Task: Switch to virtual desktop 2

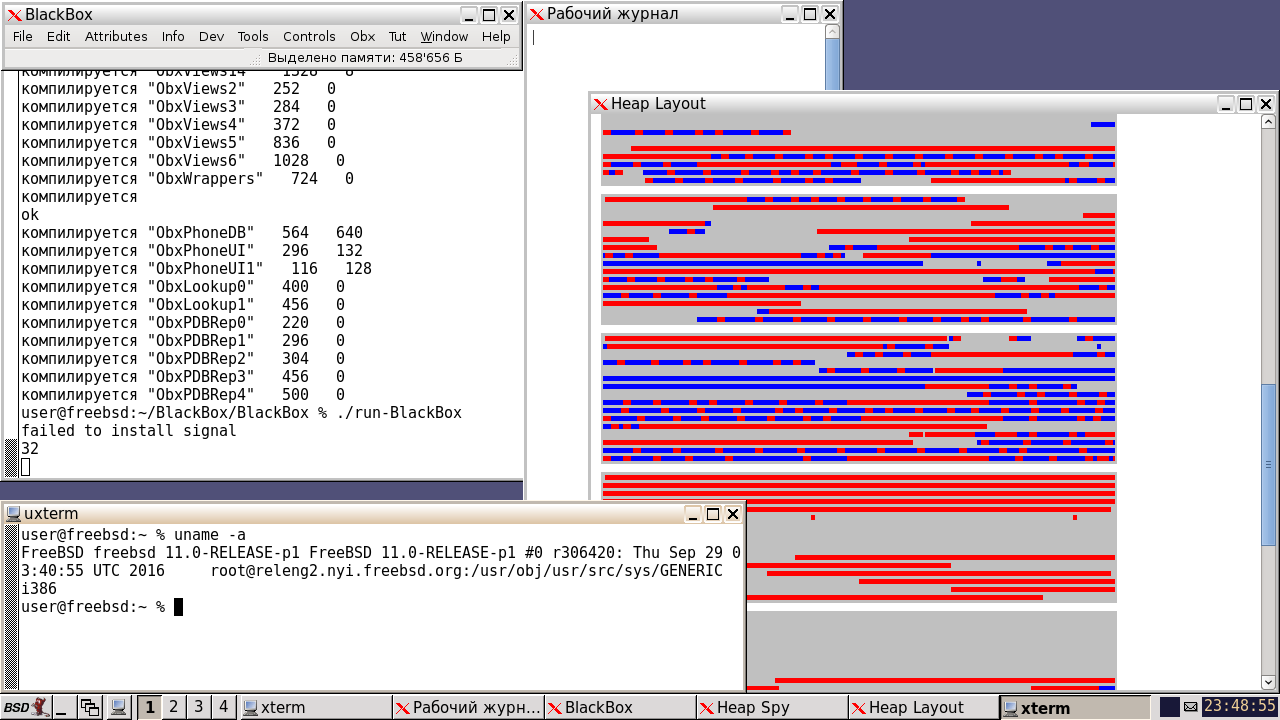Action: (x=173, y=707)
